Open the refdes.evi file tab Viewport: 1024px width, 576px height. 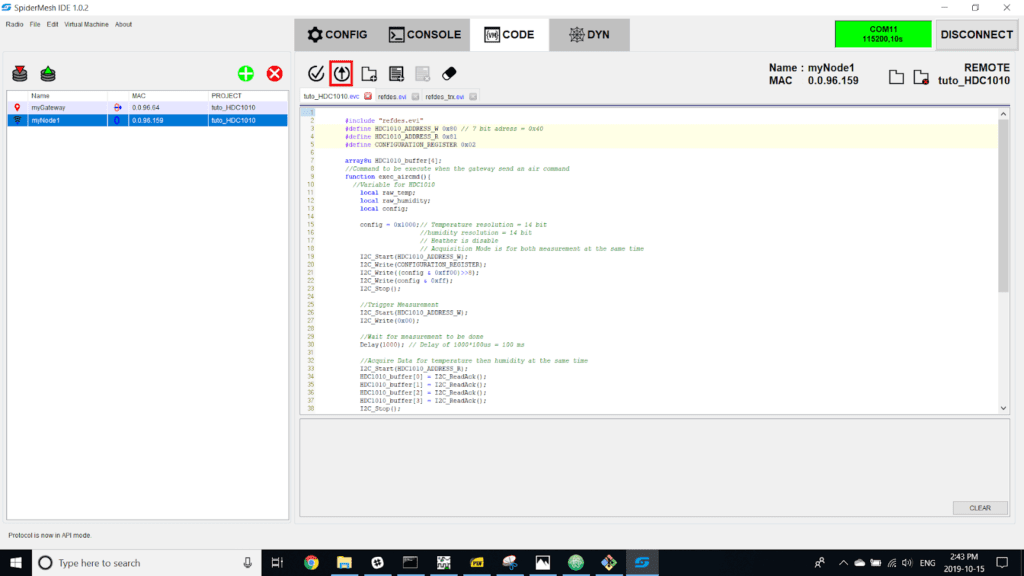point(392,96)
